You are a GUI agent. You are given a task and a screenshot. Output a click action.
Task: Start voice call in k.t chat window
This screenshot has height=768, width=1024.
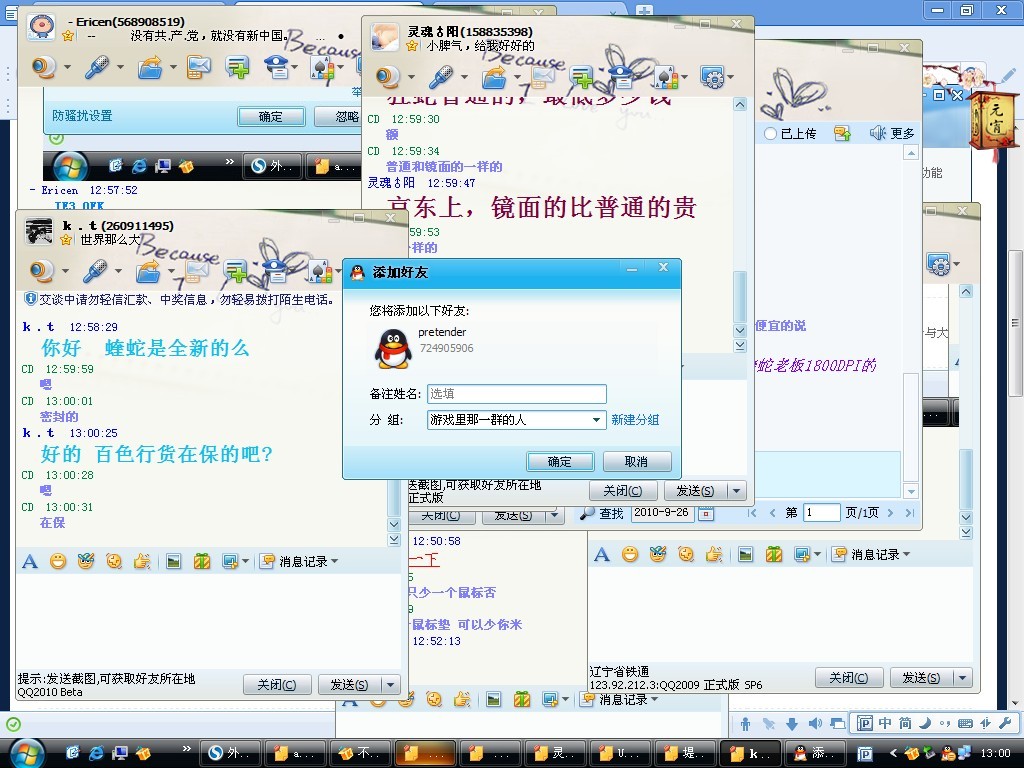coord(95,270)
